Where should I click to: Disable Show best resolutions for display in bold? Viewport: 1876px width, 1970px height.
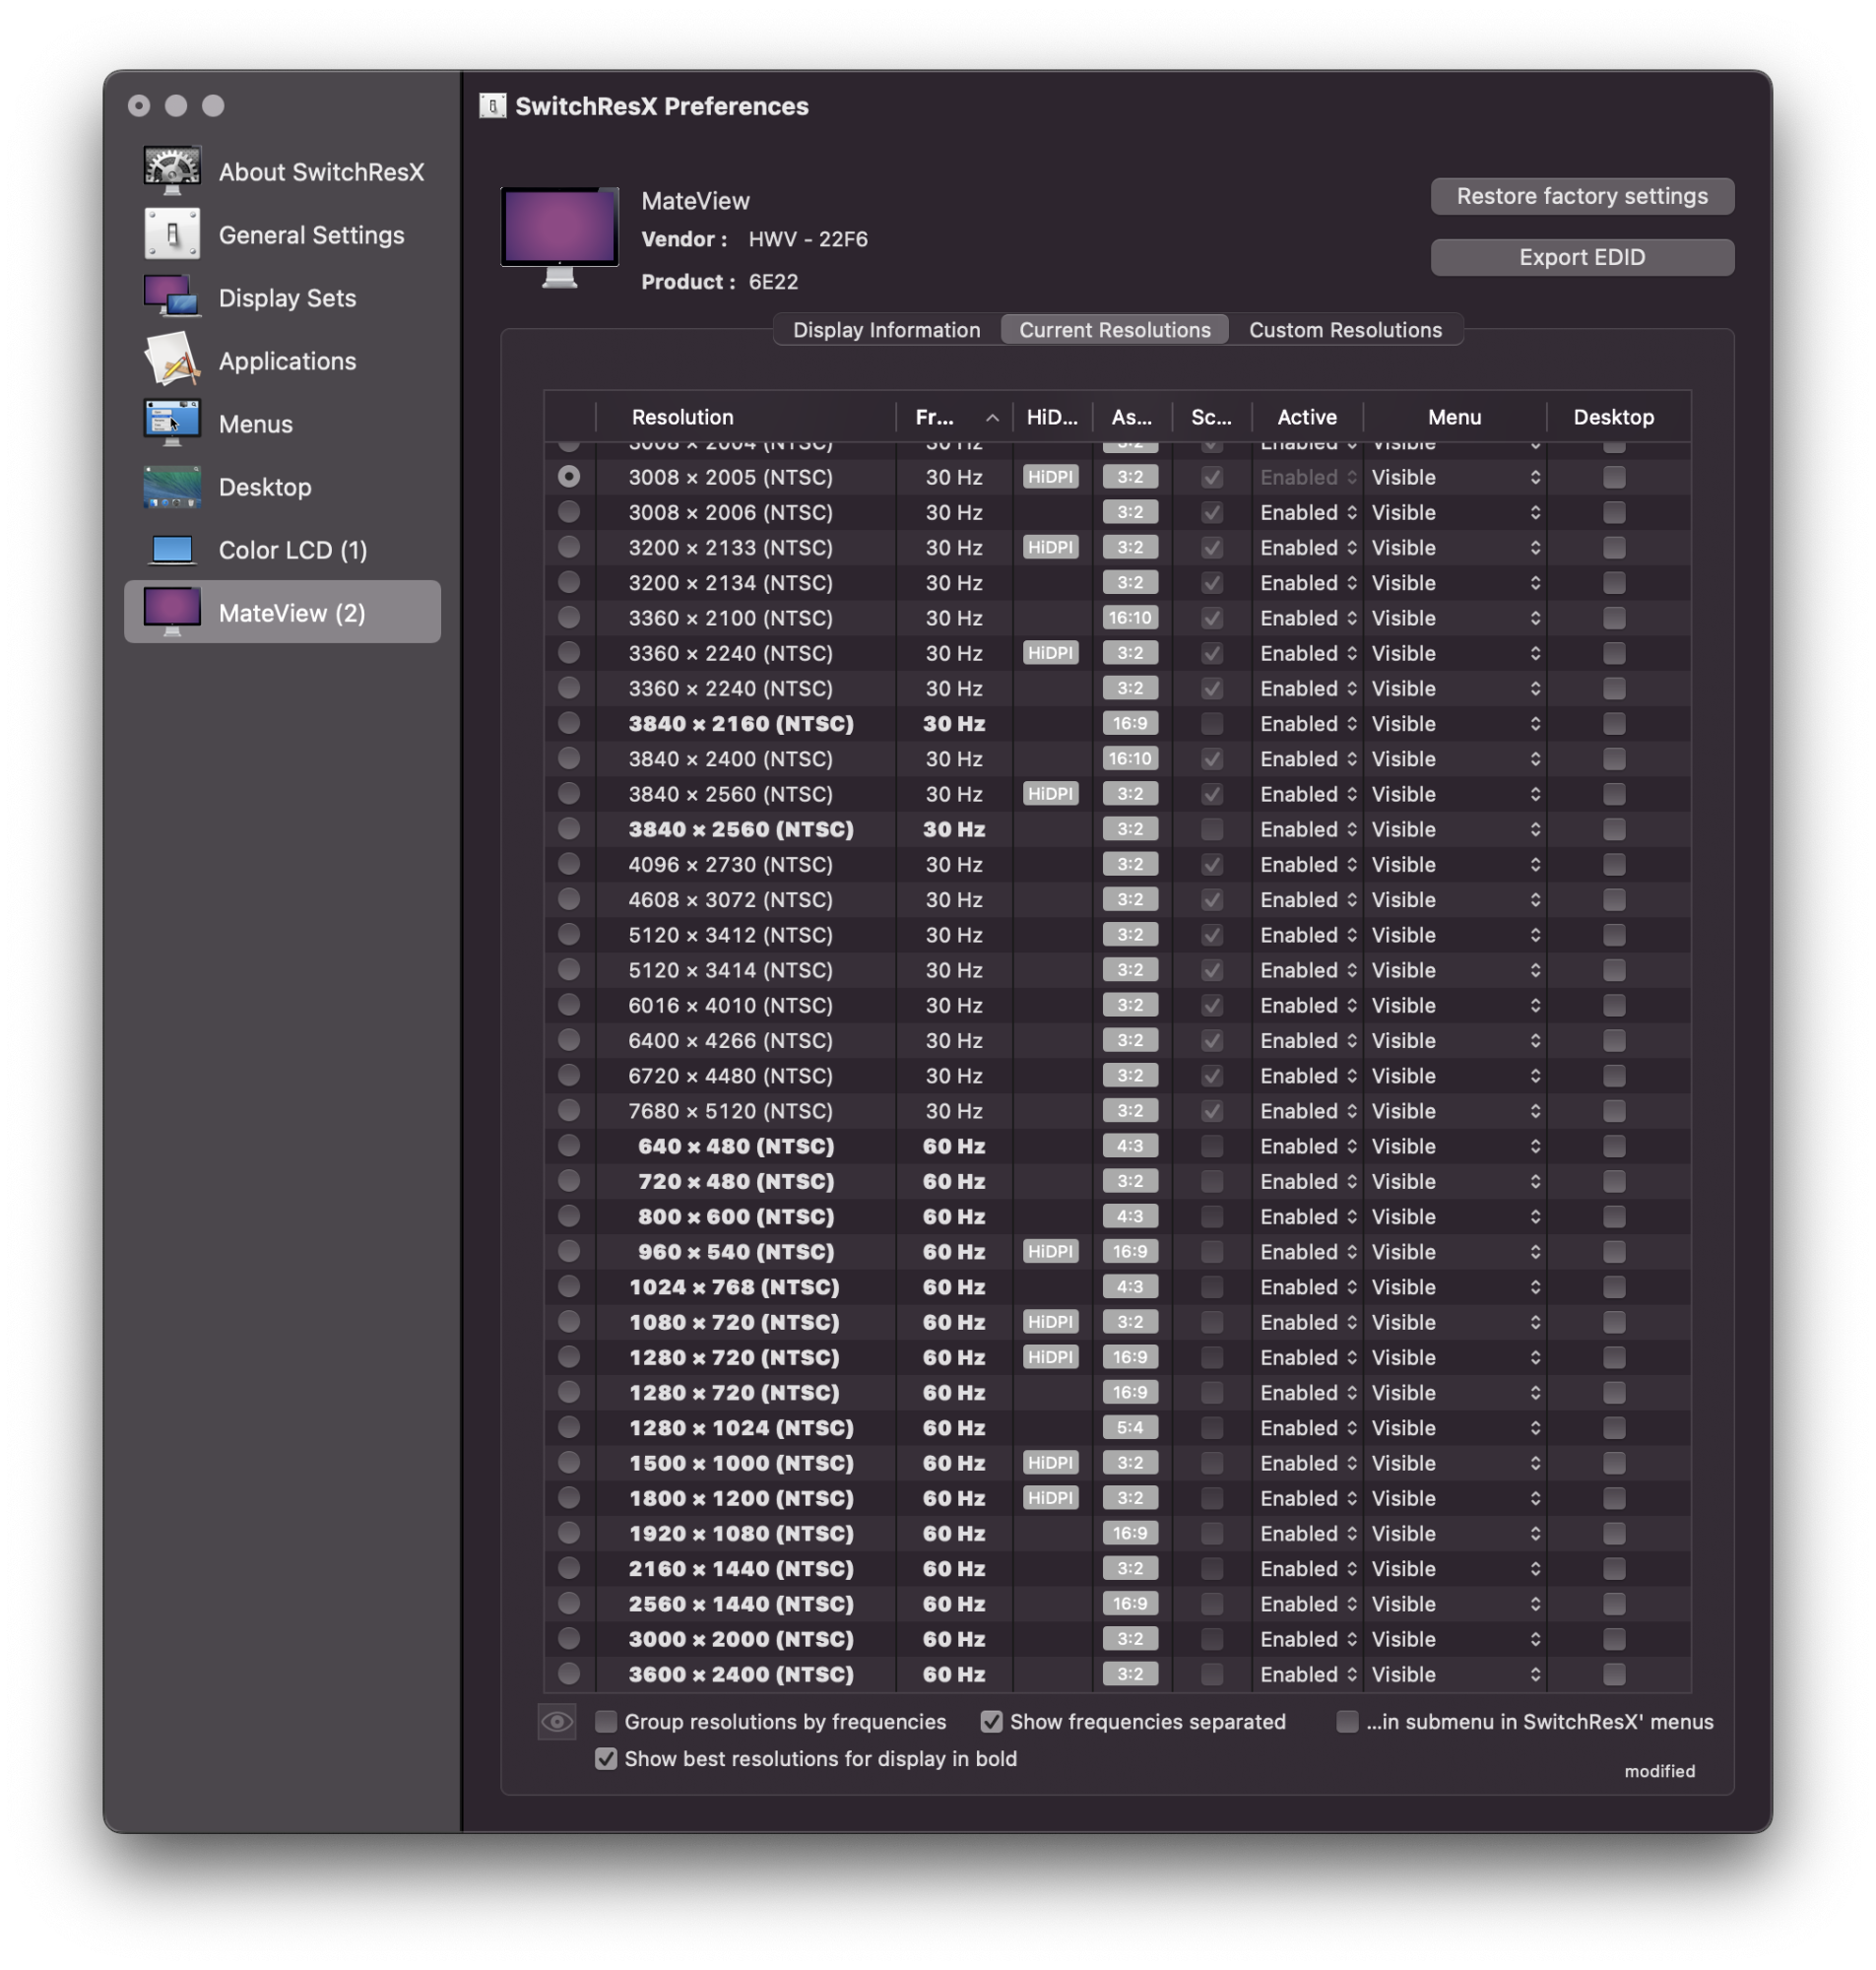point(606,1758)
